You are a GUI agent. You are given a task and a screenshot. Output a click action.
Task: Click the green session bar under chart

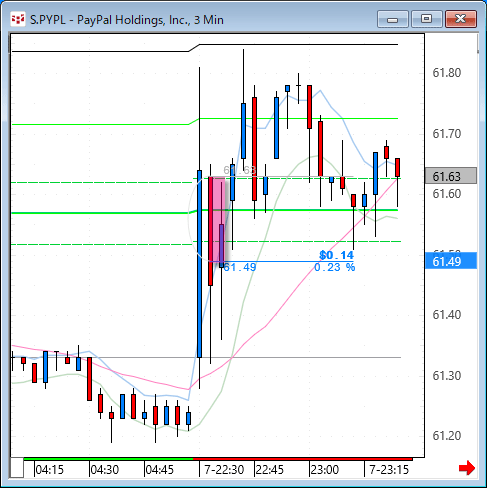click(108, 459)
